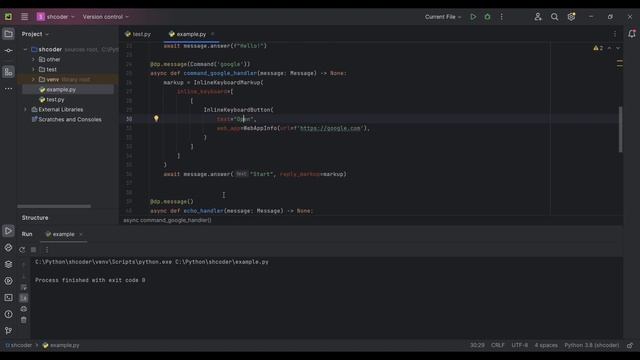Click the editor vertical scrollbar thumb
This screenshot has height=360, width=640.
click(x=620, y=129)
